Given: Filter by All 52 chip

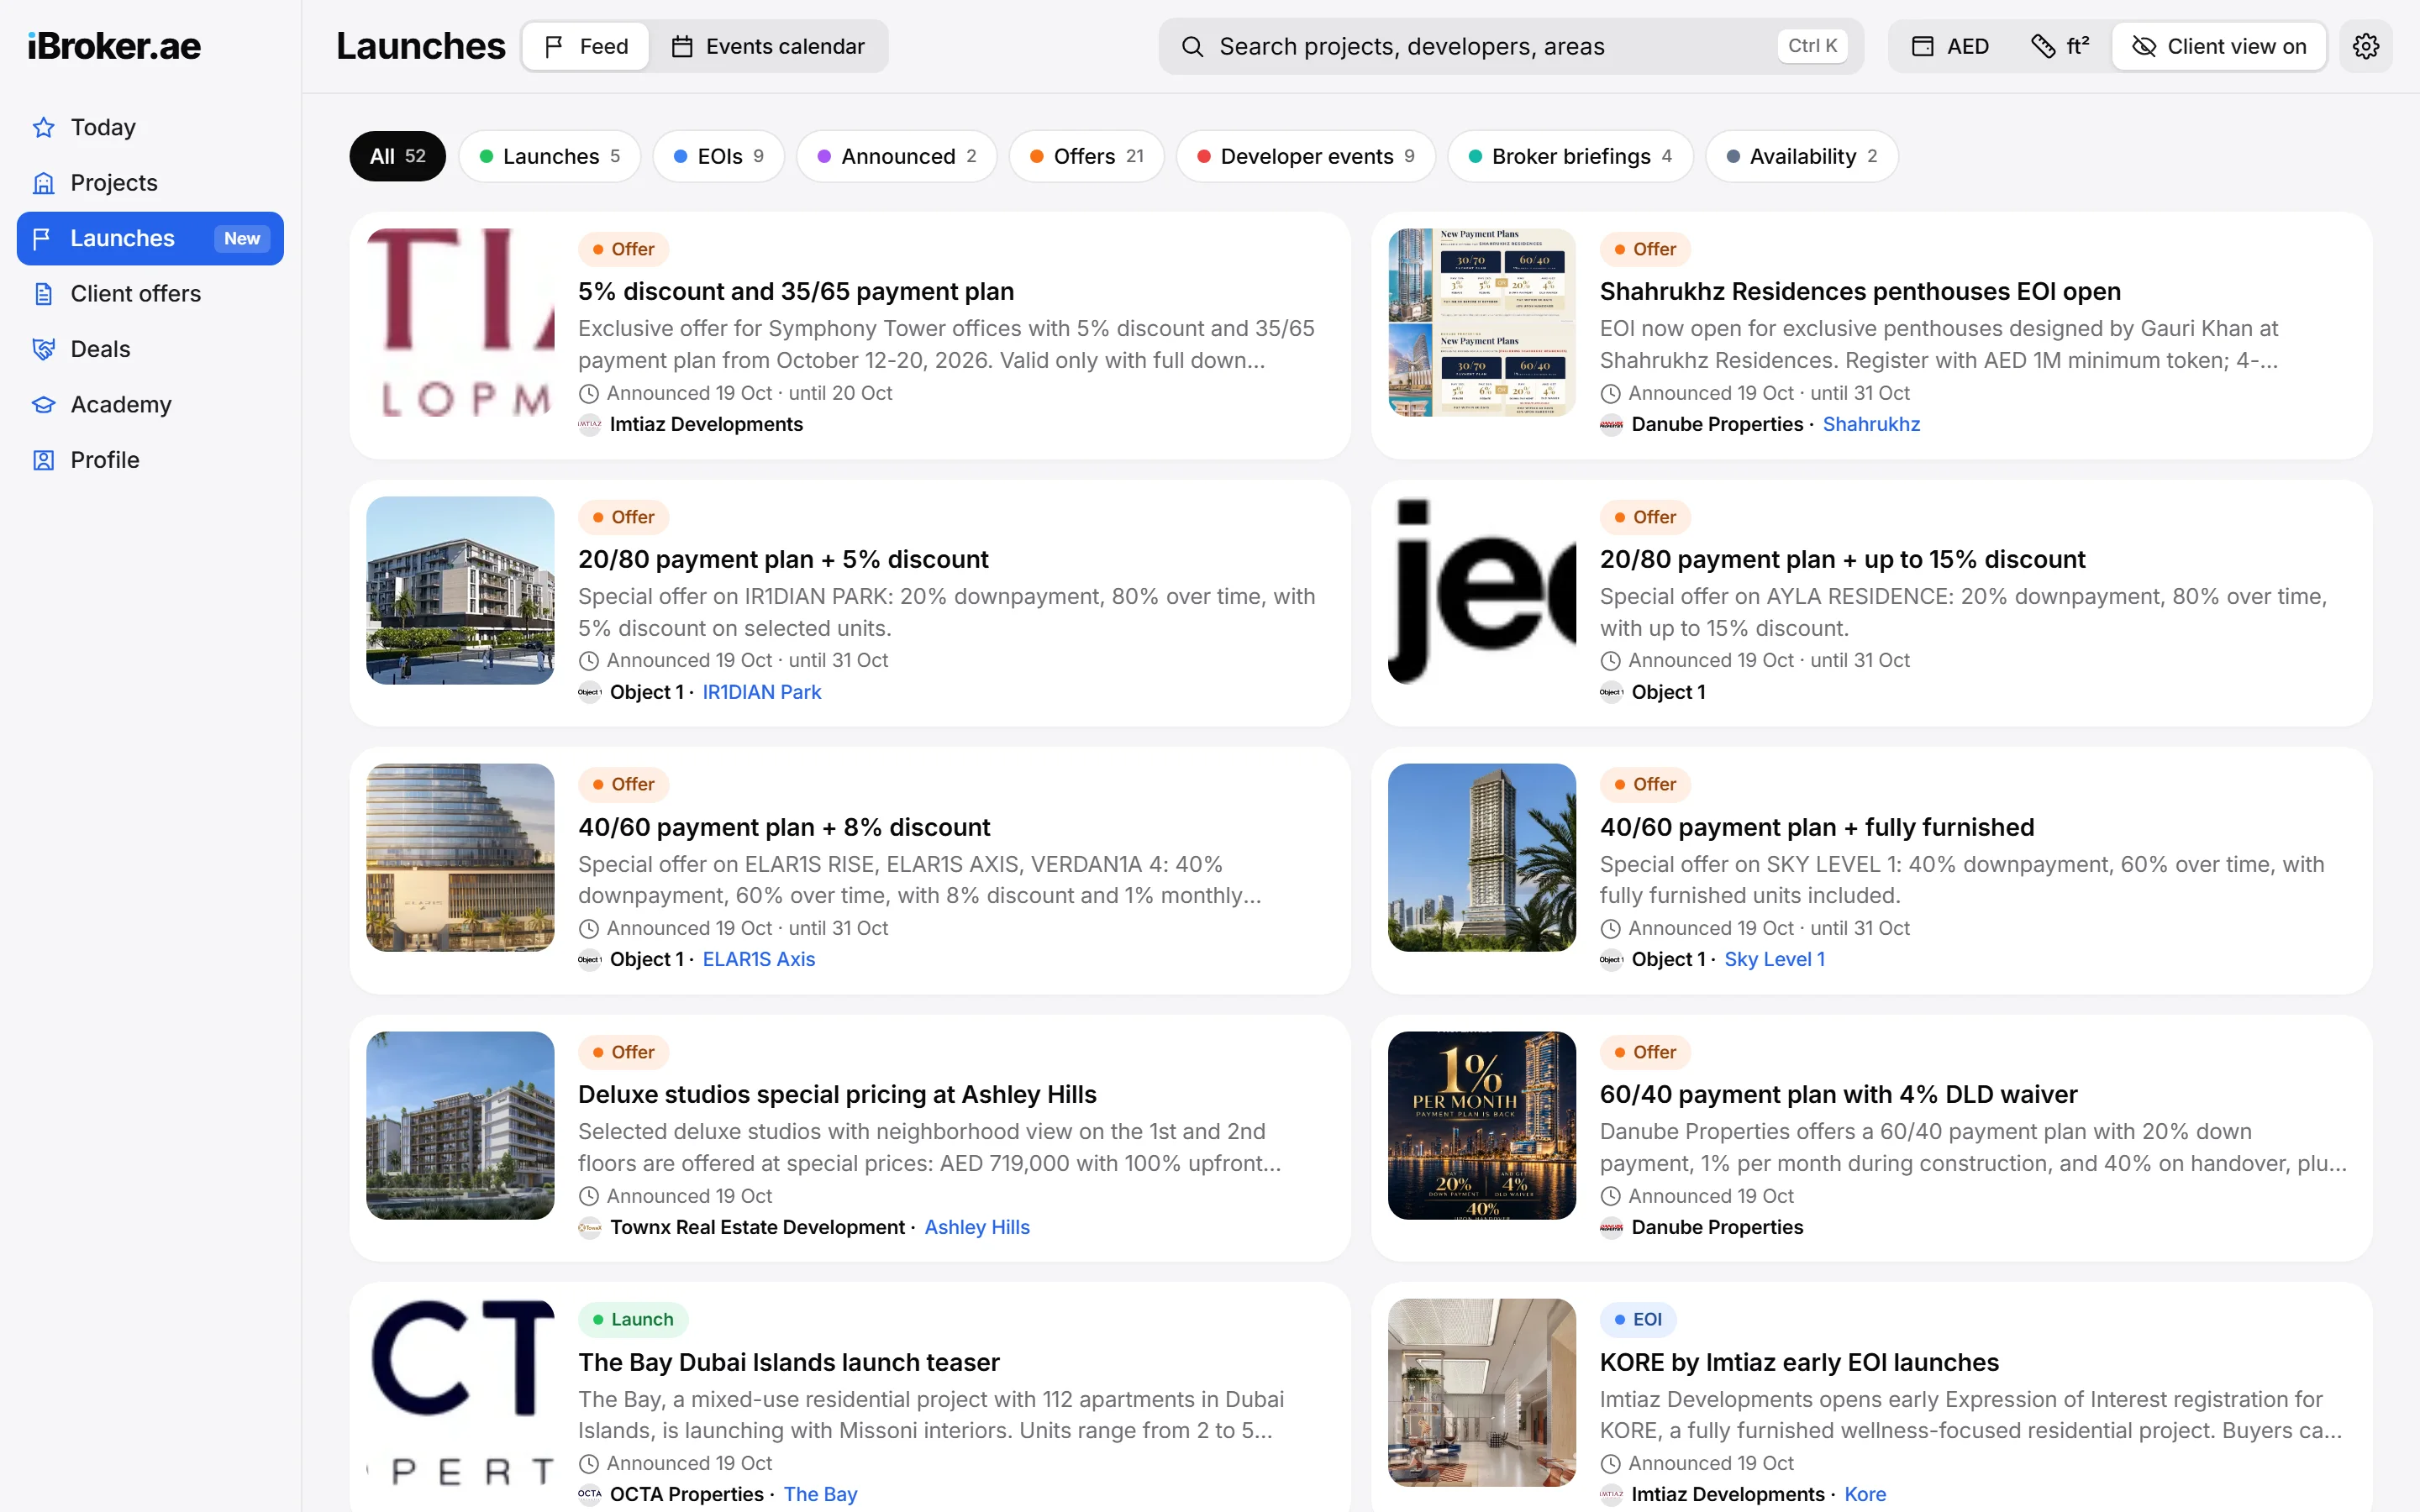Looking at the screenshot, I should [397, 156].
